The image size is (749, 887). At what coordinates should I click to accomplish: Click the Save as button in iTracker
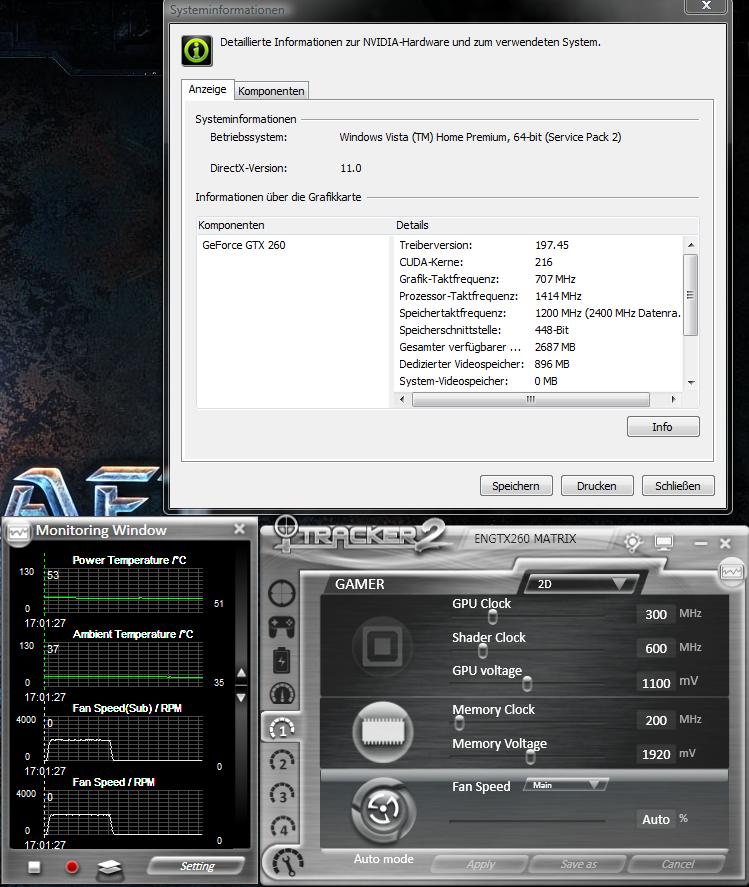(578, 864)
